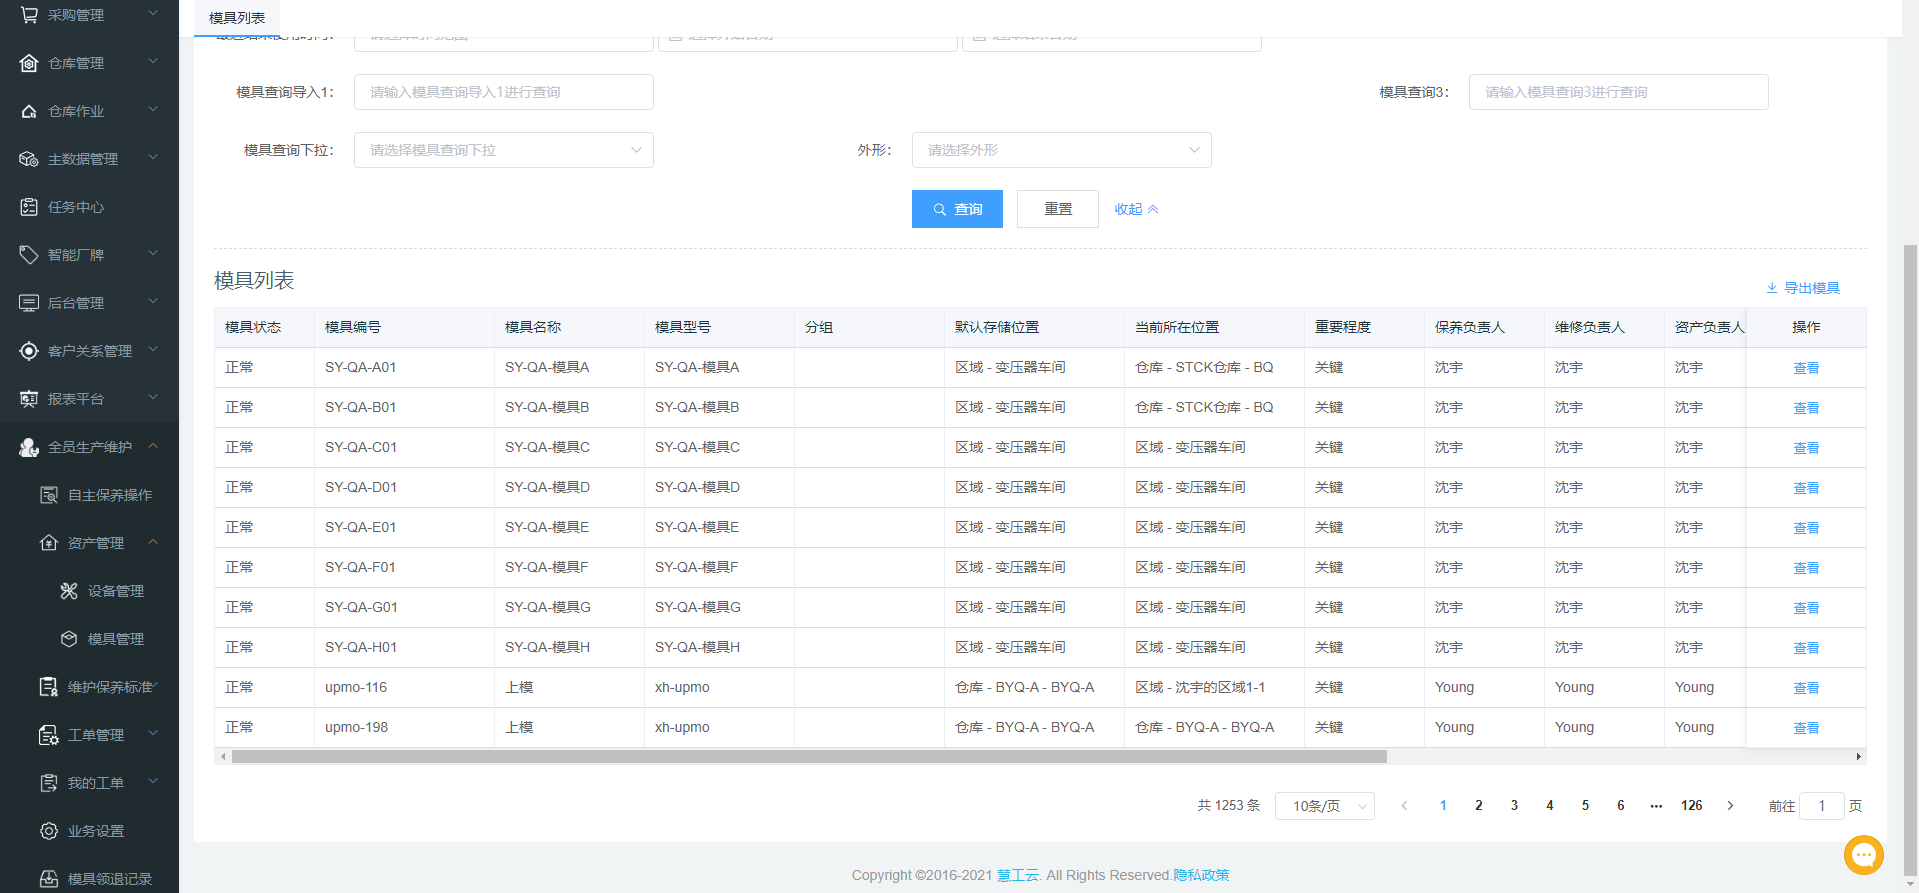Click 查看 for mold SY-QA-A01
The width and height of the screenshot is (1919, 893).
[1806, 368]
